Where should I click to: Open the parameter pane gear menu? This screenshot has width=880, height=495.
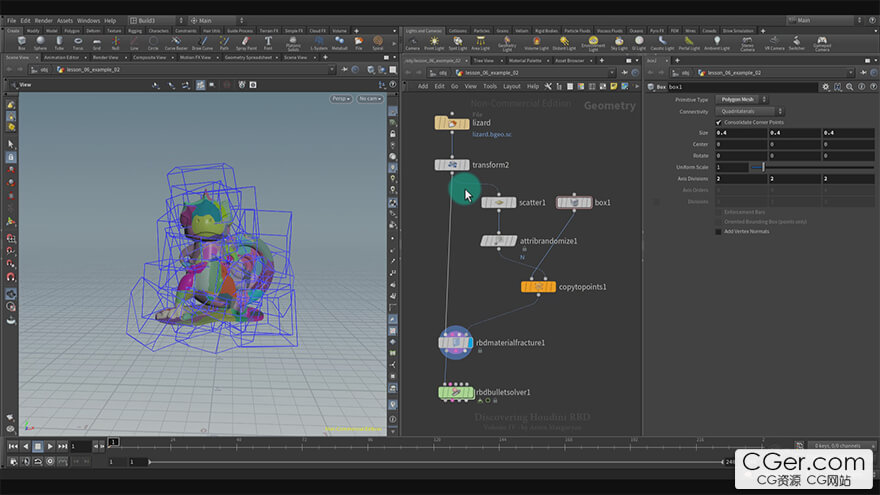(x=826, y=87)
